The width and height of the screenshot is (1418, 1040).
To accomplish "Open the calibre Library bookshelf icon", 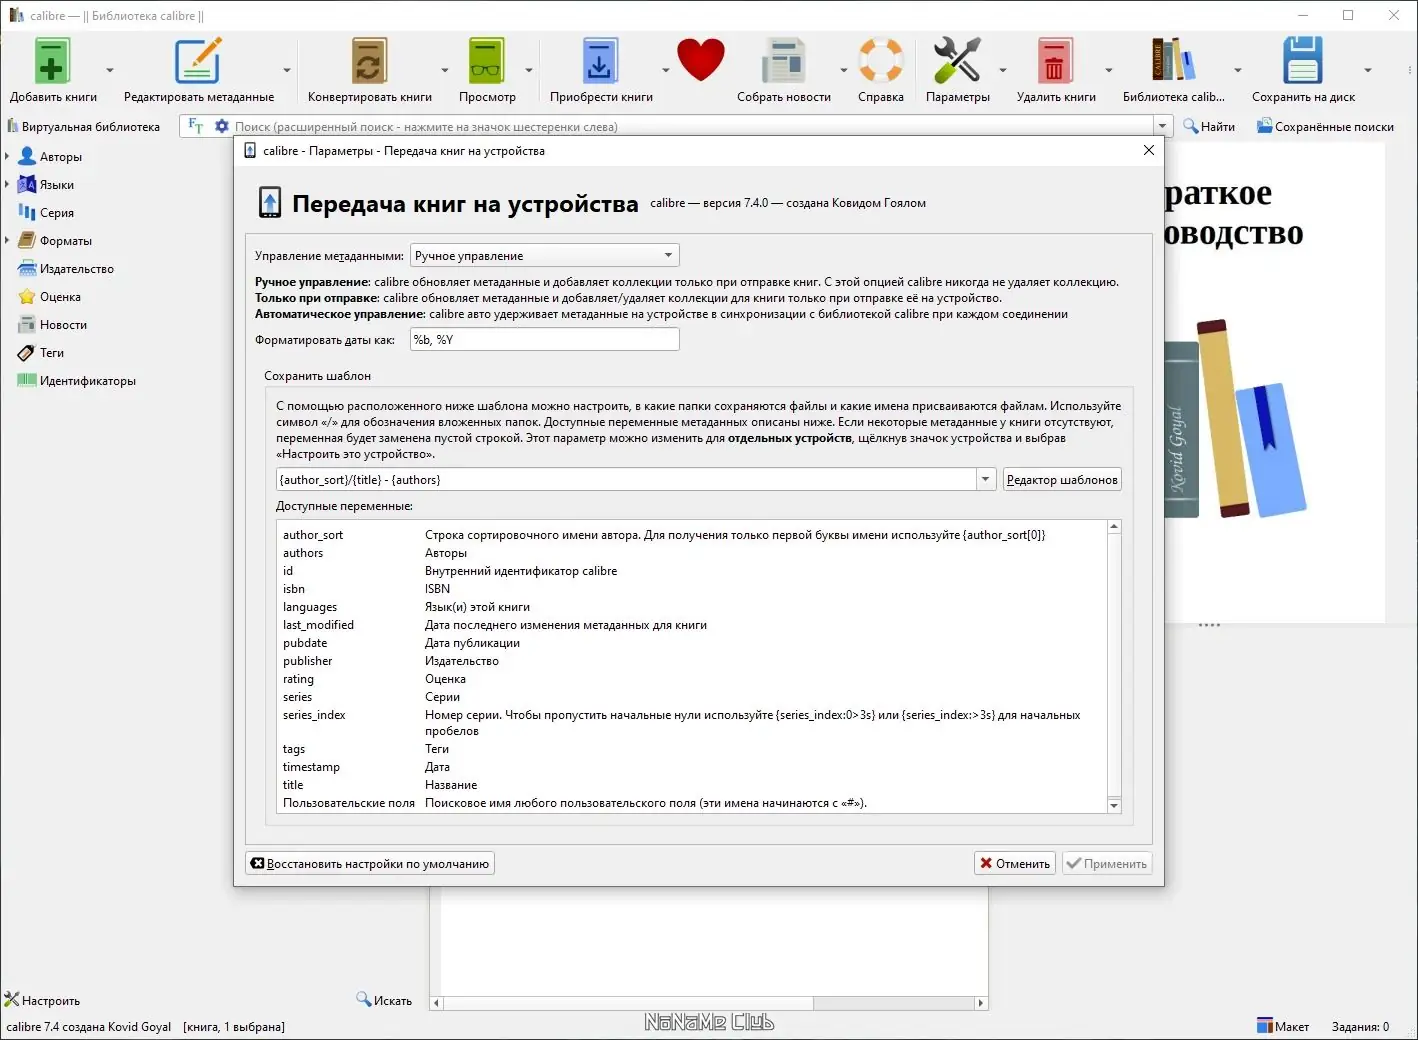I will (1173, 61).
